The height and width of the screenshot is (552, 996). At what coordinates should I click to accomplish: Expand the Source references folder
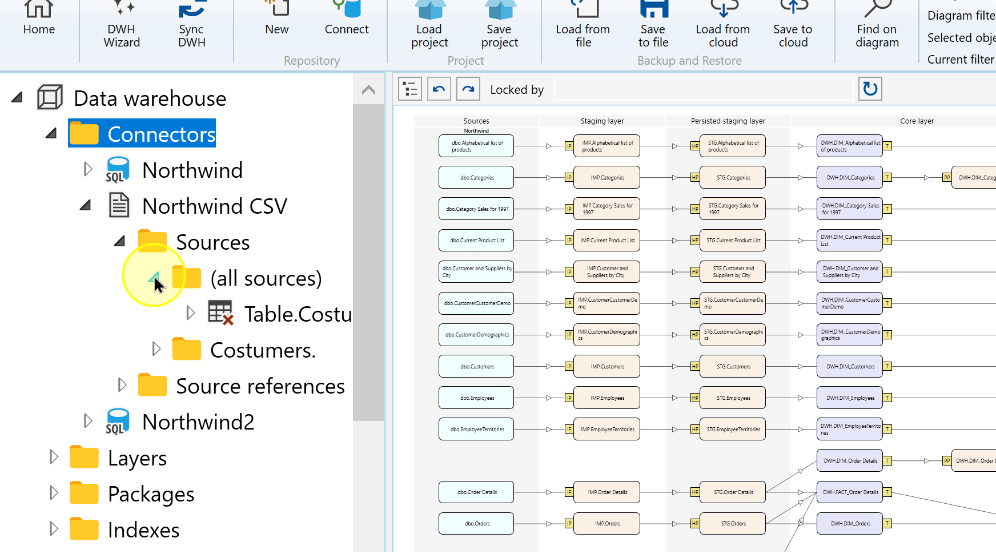pos(122,385)
